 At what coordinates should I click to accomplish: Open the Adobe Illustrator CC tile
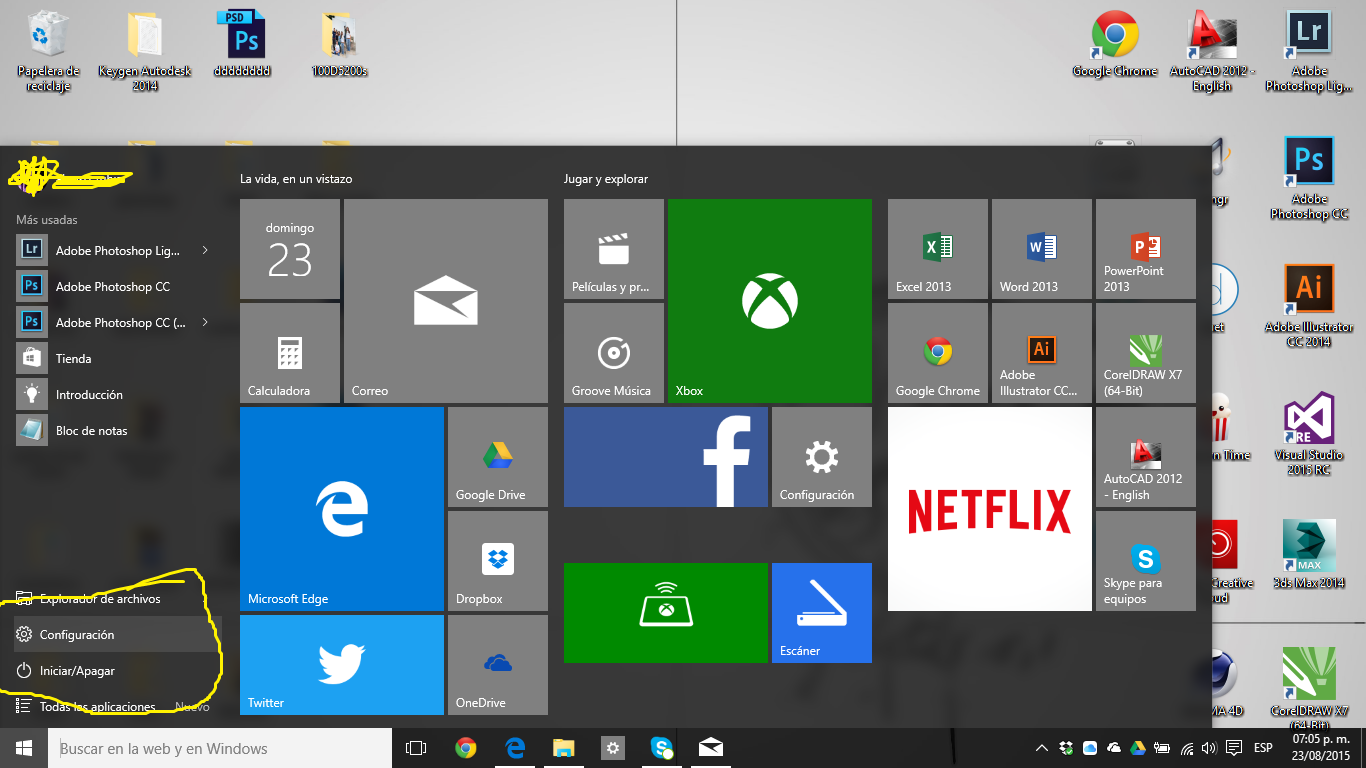pos(1042,353)
